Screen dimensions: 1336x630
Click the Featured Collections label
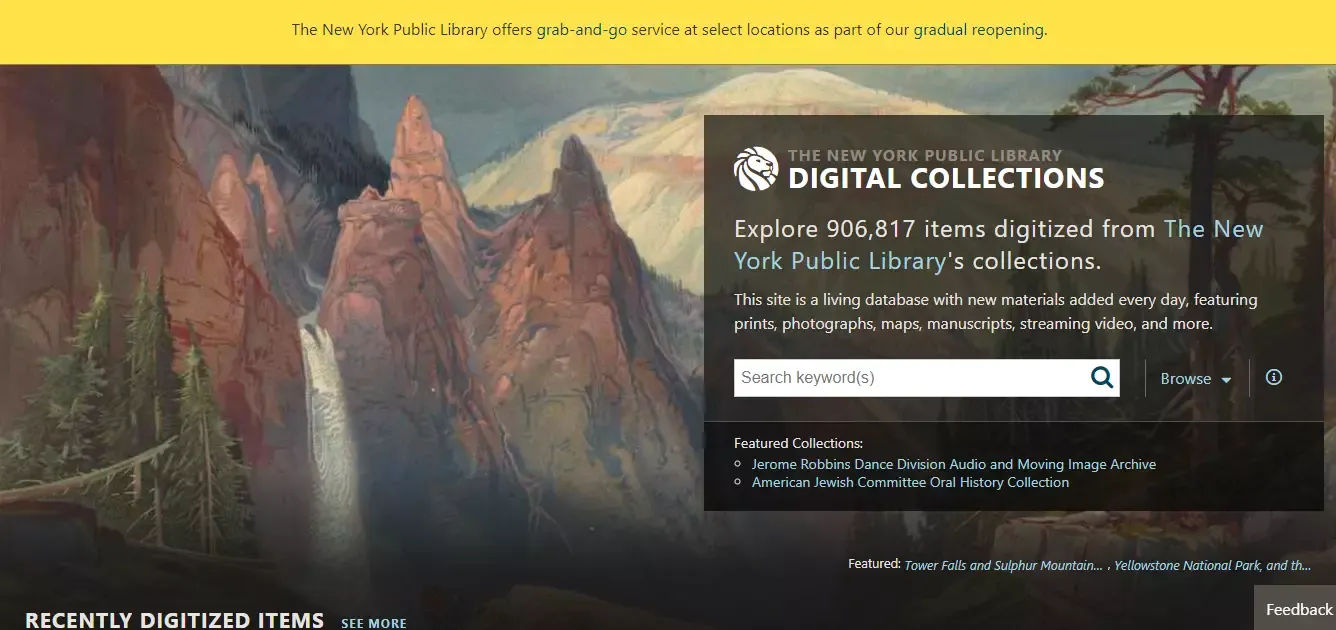[x=798, y=443]
